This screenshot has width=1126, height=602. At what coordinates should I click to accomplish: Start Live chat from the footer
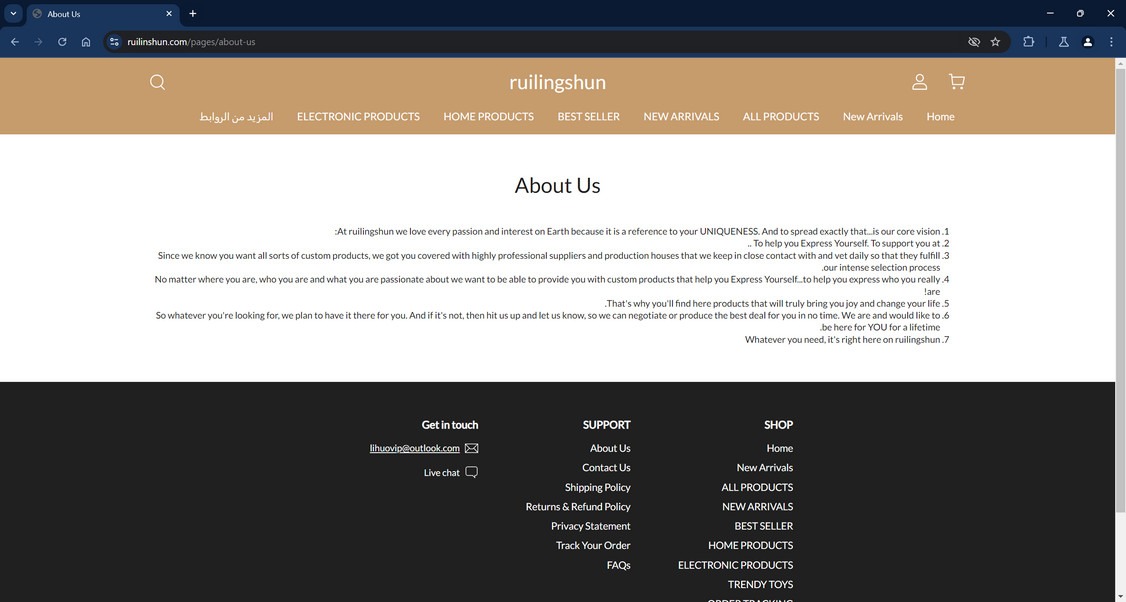click(x=442, y=473)
